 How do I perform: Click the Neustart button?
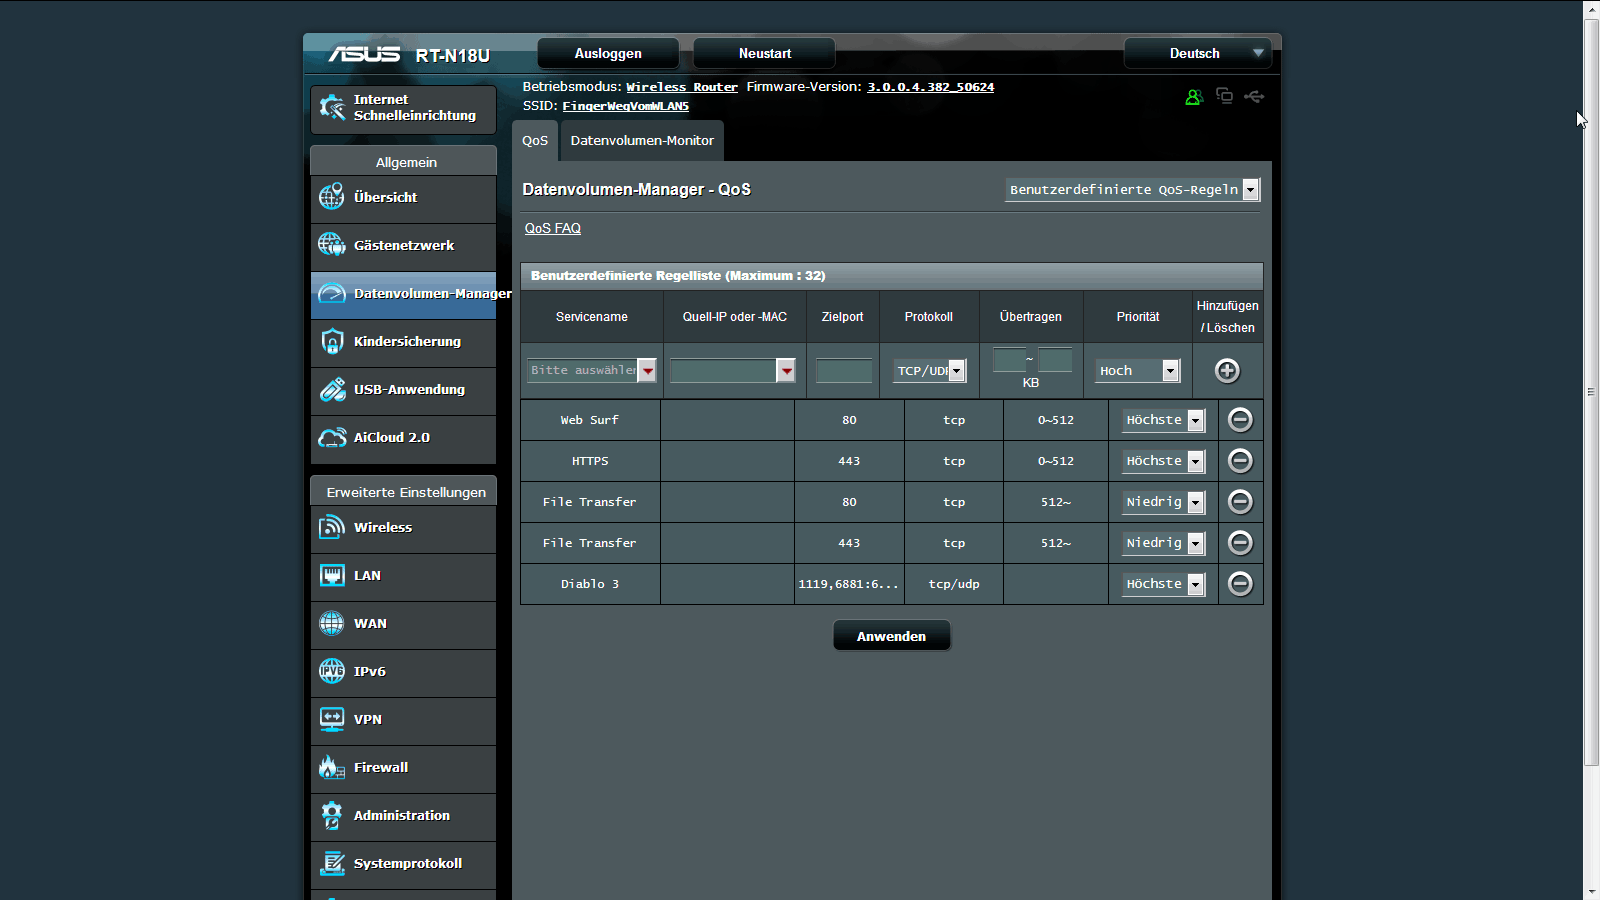pos(765,53)
